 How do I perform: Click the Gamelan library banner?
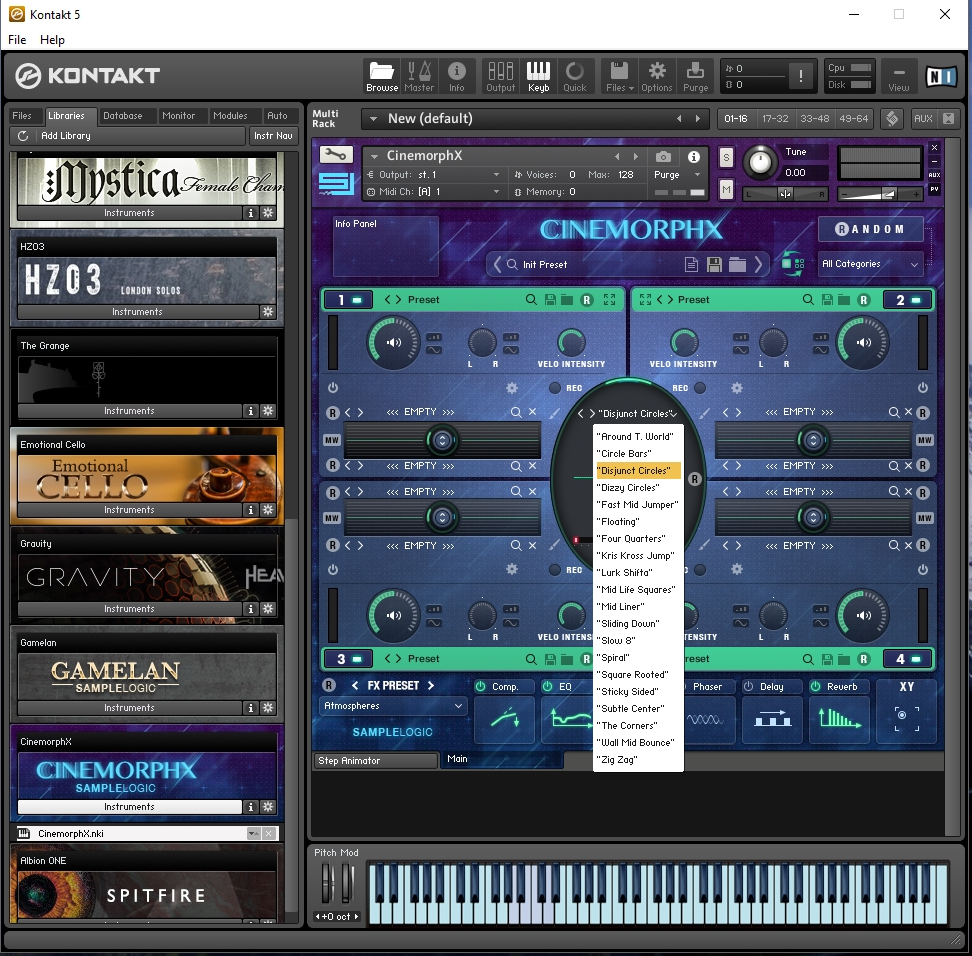point(147,676)
